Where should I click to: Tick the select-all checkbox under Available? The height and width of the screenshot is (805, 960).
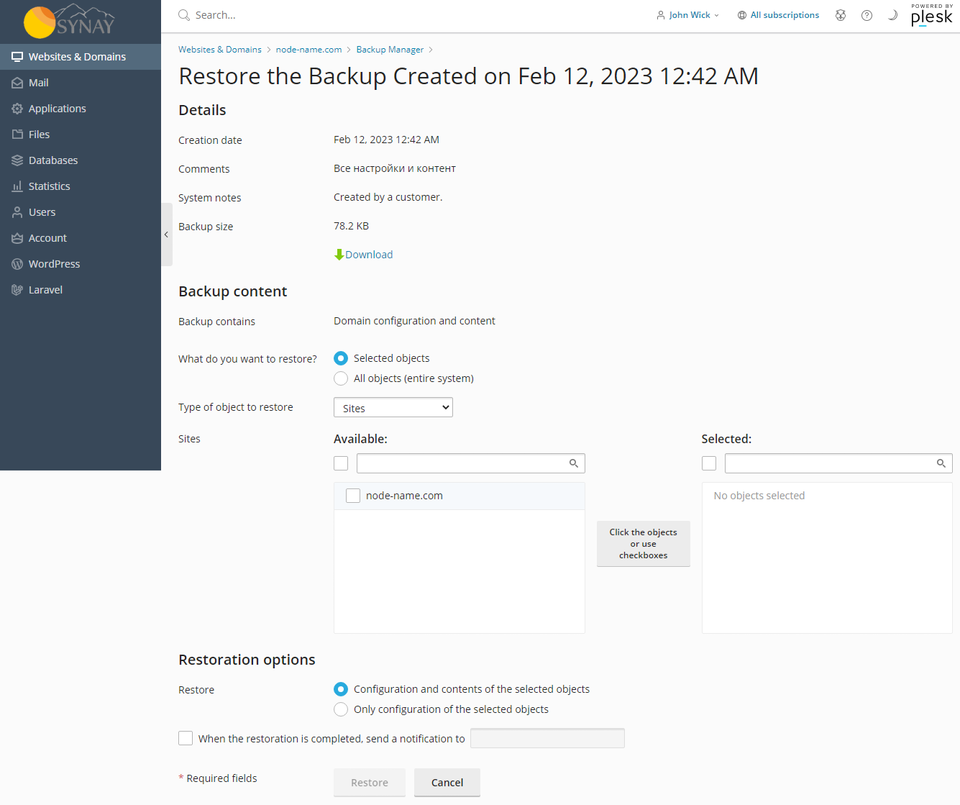(341, 463)
